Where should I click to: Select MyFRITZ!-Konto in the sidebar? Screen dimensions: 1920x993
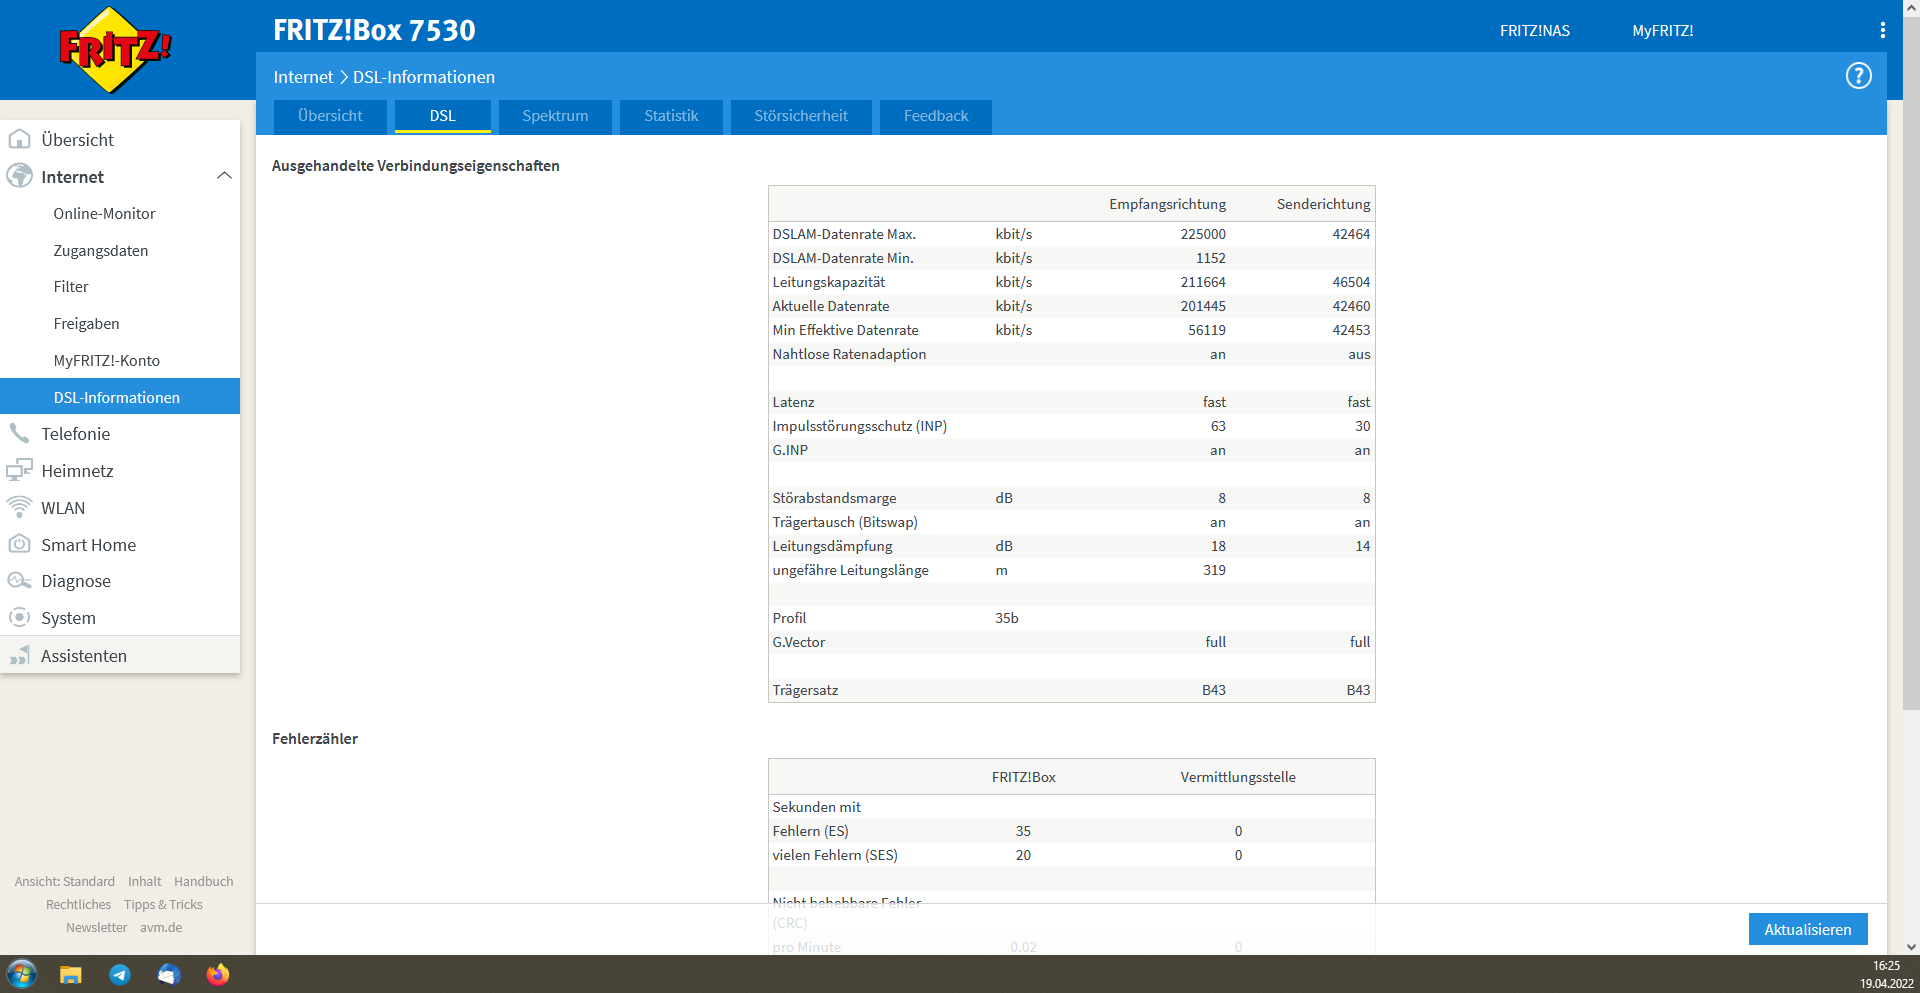click(x=107, y=361)
